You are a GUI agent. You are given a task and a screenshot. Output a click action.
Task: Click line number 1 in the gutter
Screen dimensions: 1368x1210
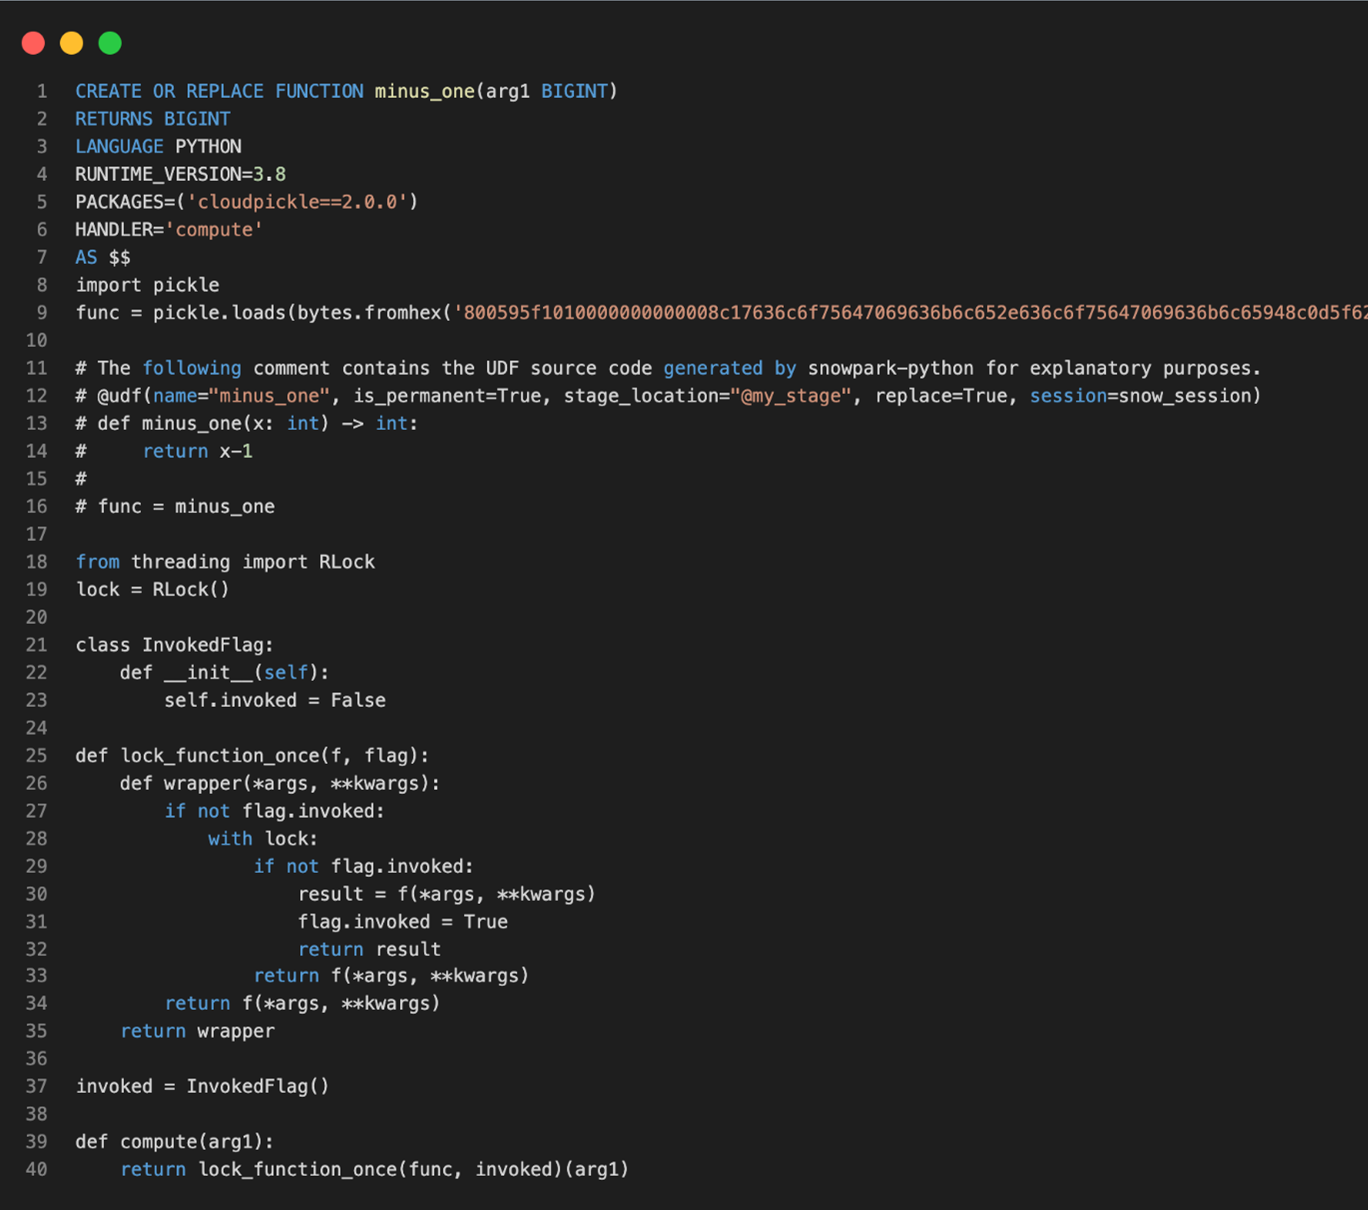pyautogui.click(x=42, y=91)
